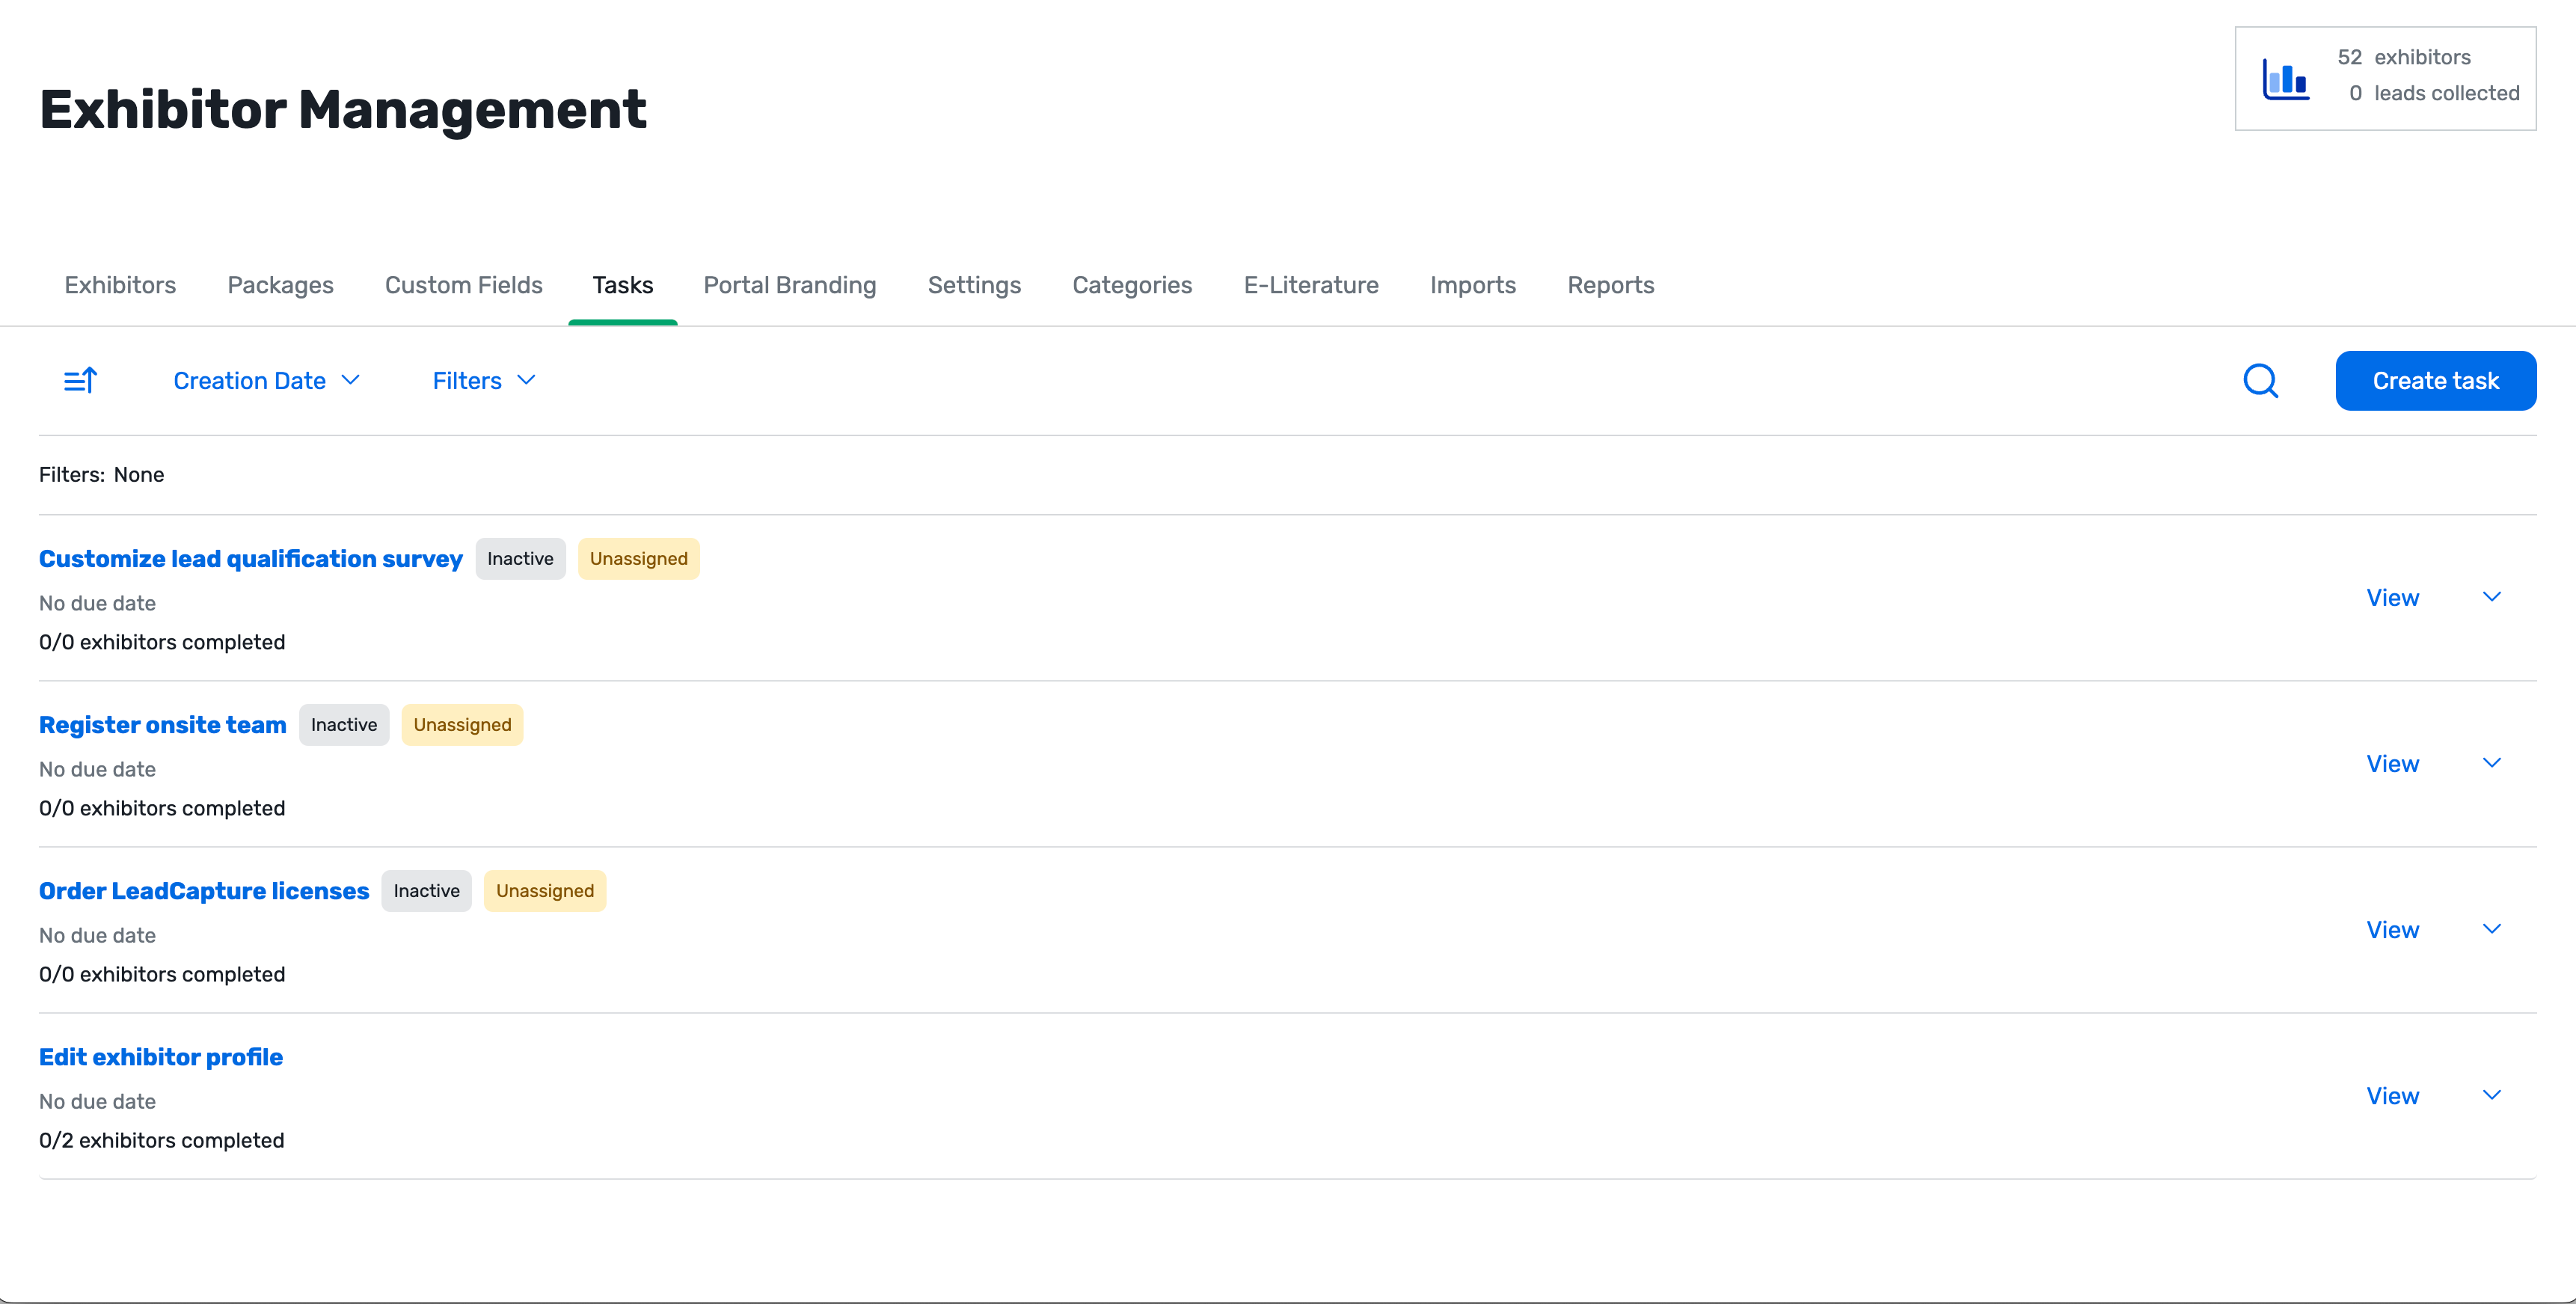The image size is (2576, 1304).
Task: Switch to the Packages tab
Action: pyautogui.click(x=280, y=285)
